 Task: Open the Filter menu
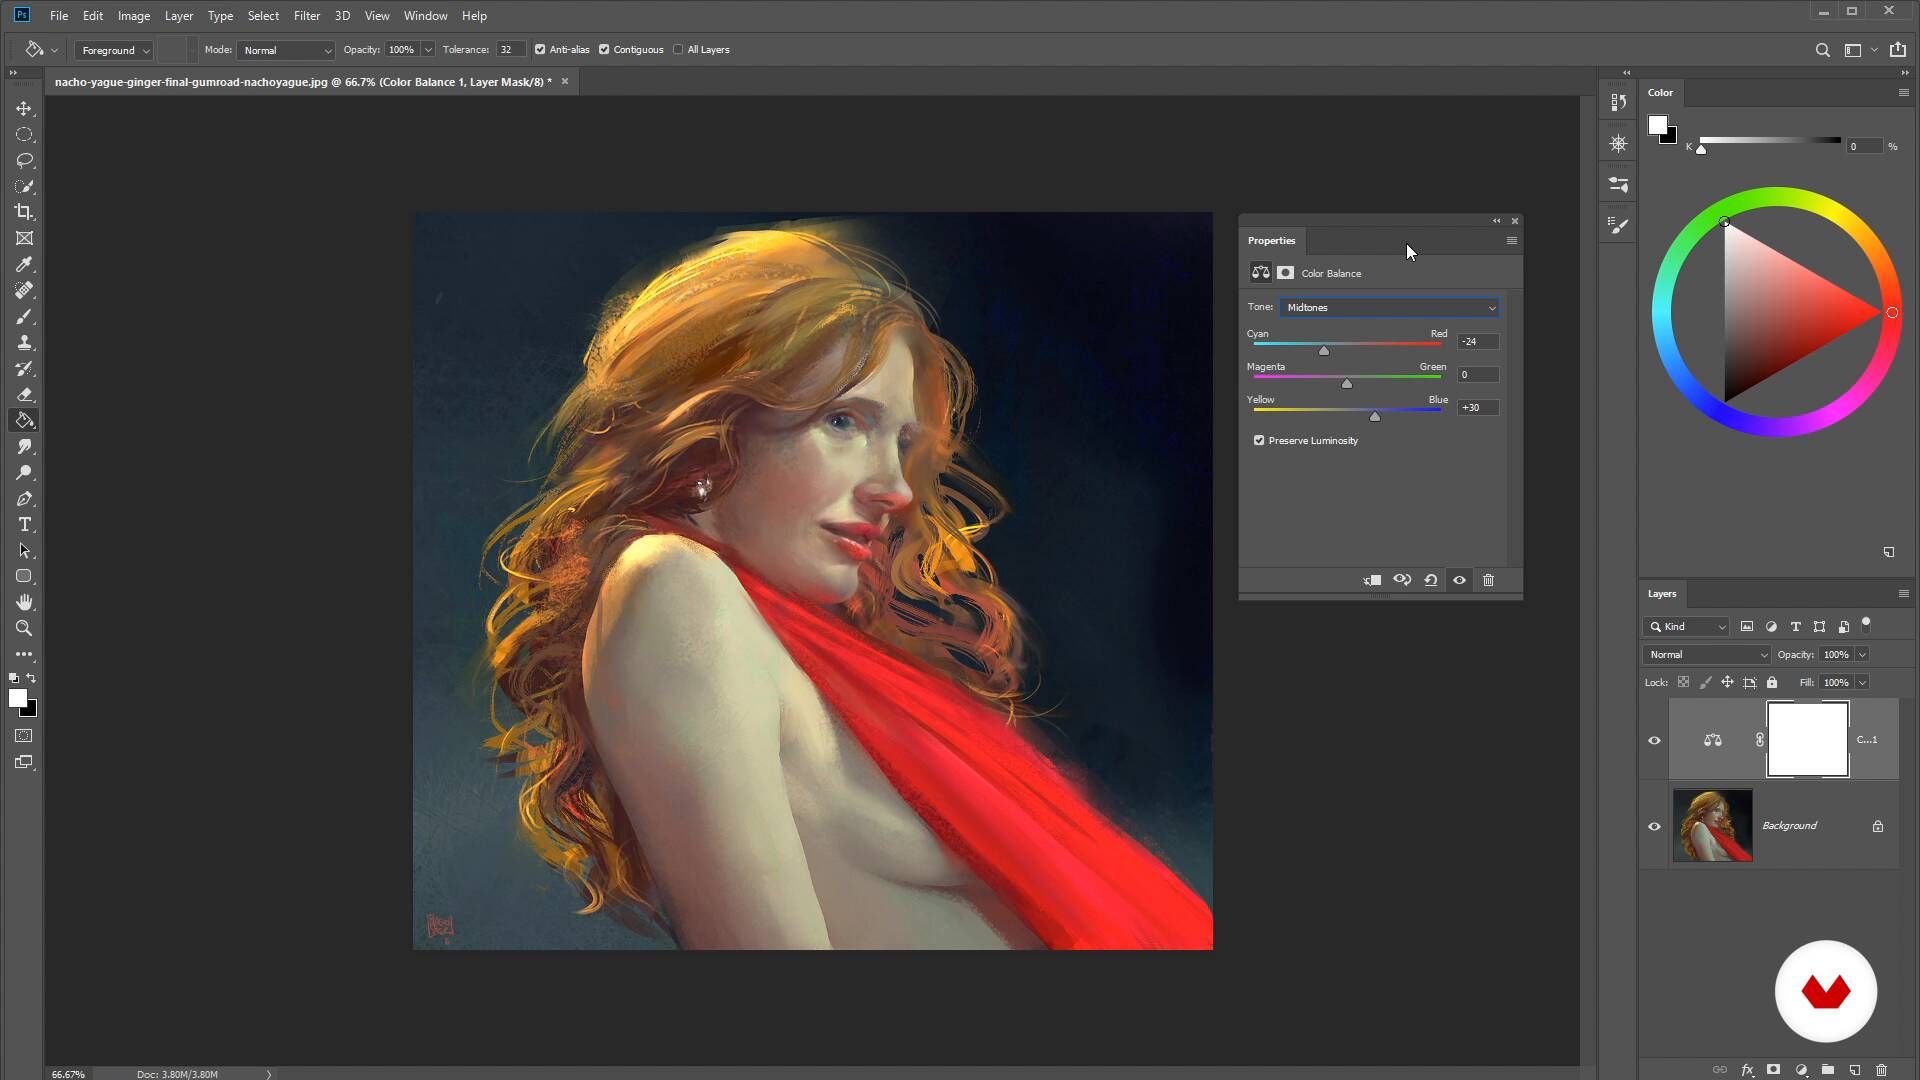click(307, 16)
